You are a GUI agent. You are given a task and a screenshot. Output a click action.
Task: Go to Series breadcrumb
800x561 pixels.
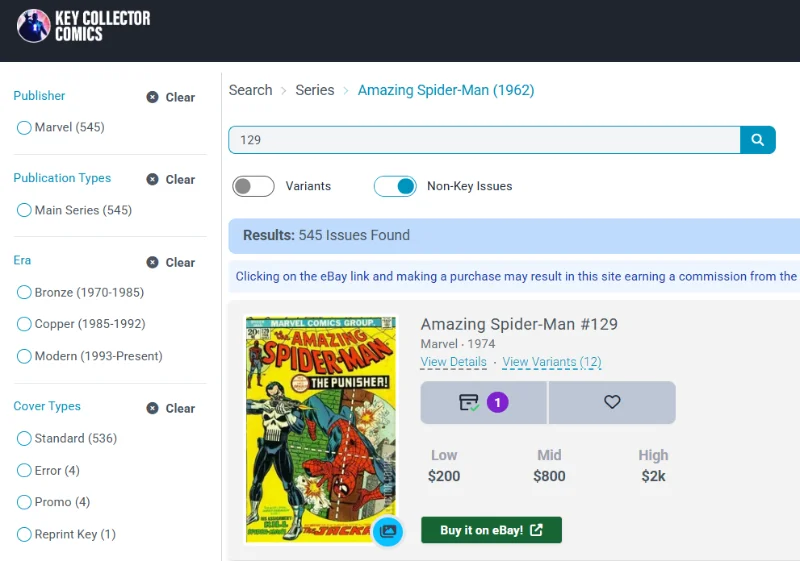pyautogui.click(x=315, y=90)
